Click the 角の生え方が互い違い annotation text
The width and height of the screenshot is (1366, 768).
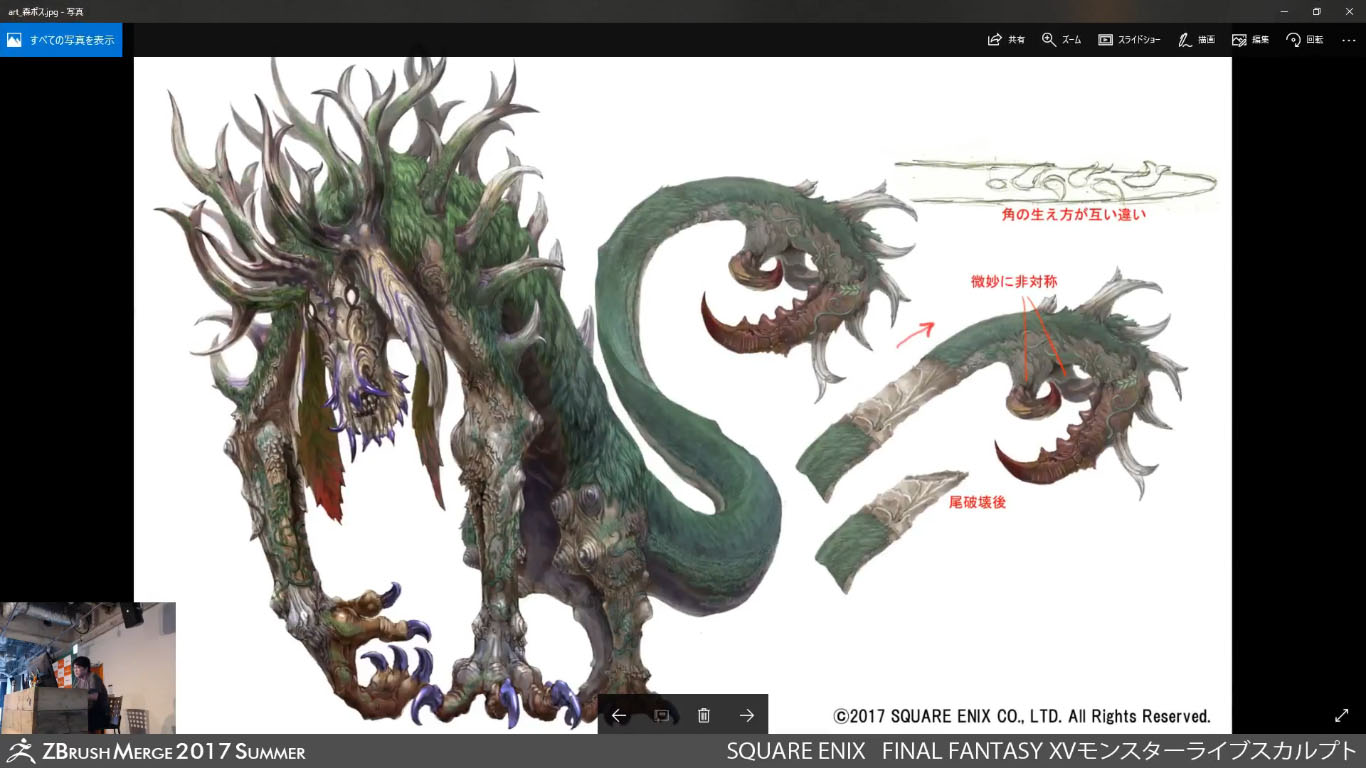coord(1074,214)
